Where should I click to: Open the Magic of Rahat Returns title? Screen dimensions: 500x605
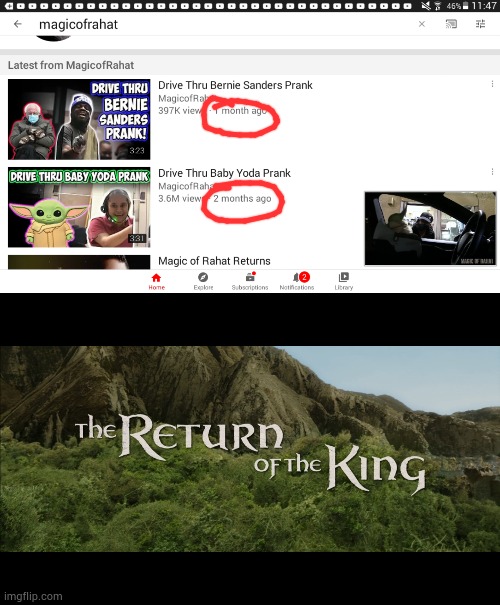(214, 261)
